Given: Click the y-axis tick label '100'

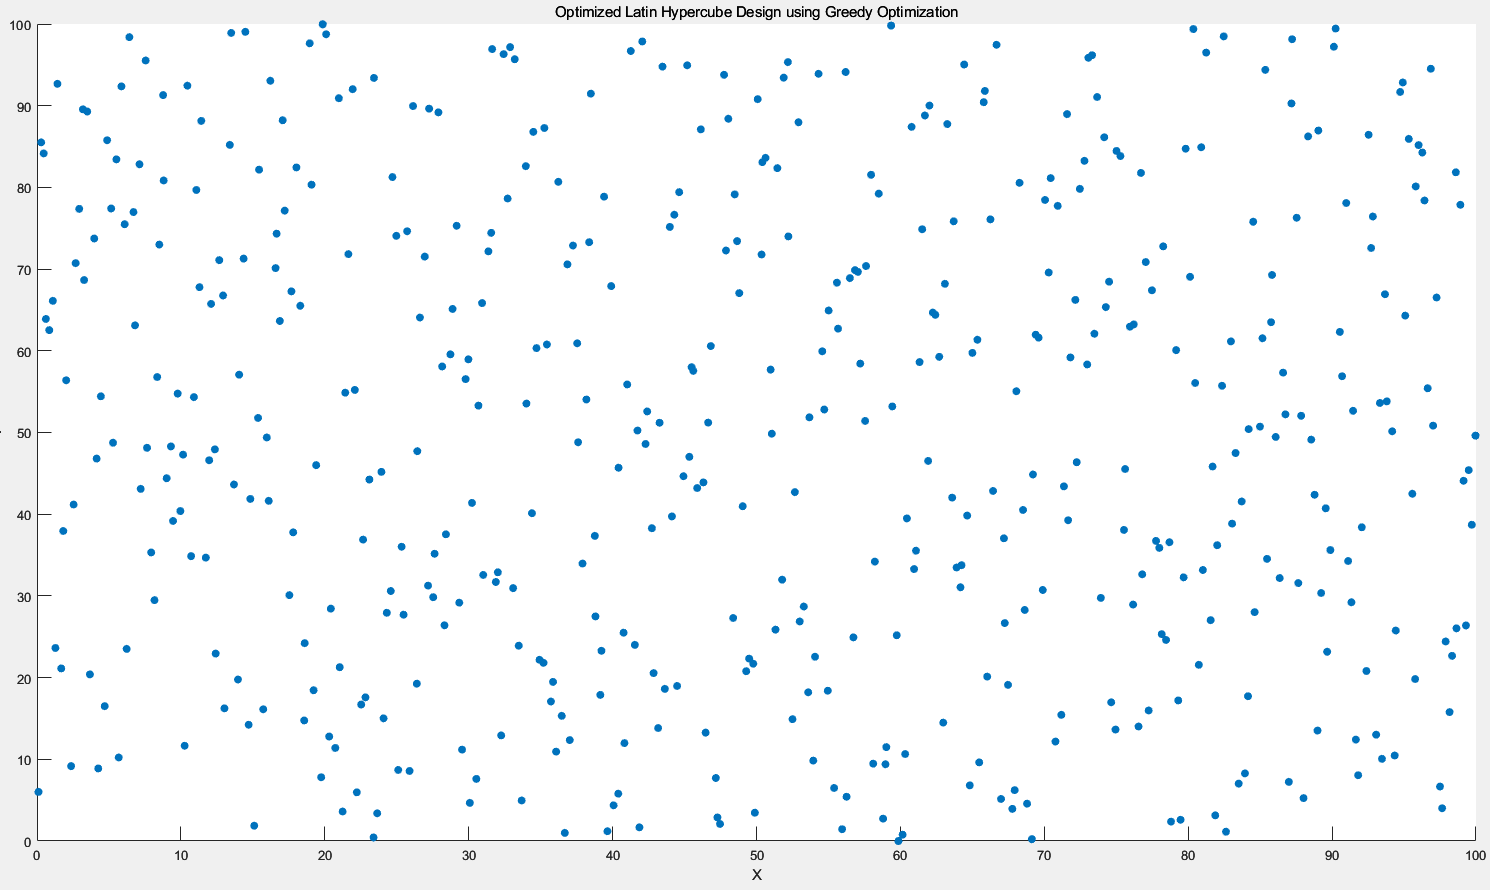Looking at the screenshot, I should 20,25.
